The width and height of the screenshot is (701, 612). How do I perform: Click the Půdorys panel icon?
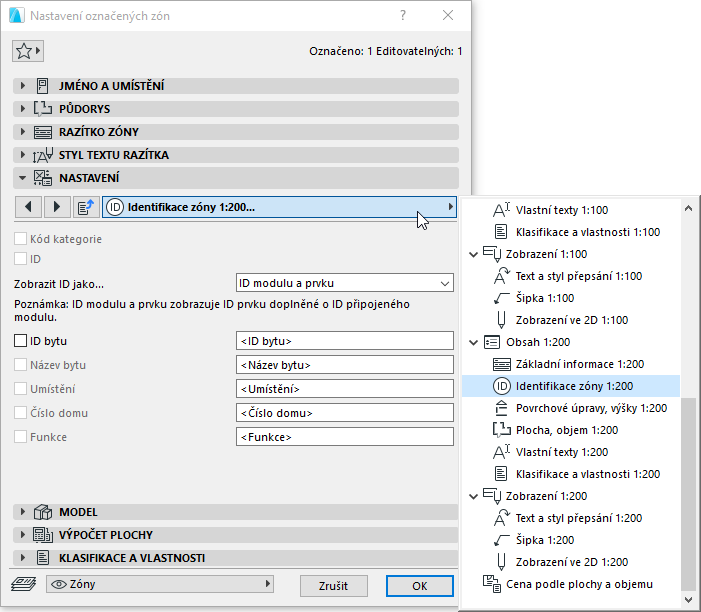click(x=42, y=109)
